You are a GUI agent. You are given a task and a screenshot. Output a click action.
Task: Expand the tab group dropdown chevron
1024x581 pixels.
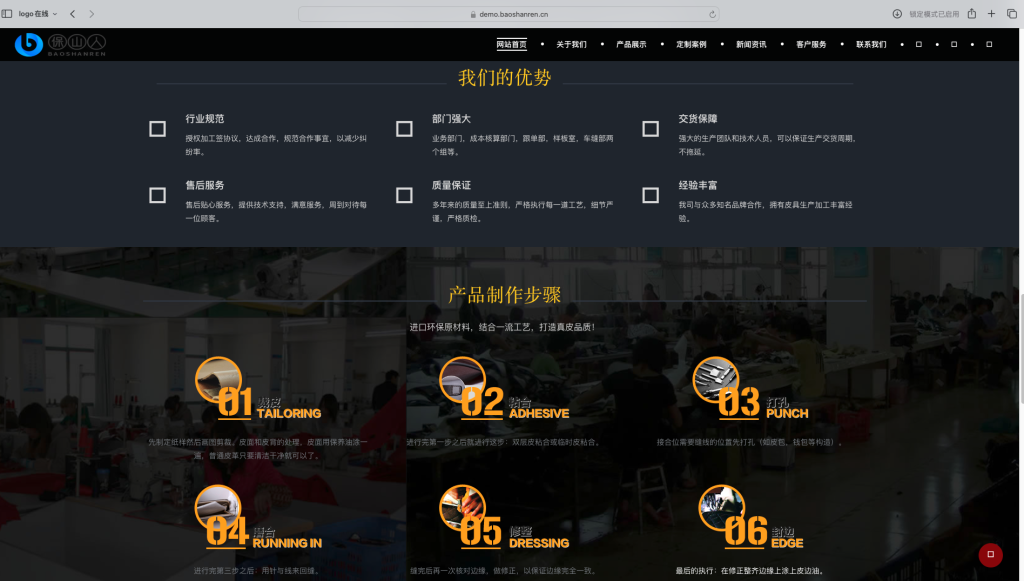(x=54, y=14)
